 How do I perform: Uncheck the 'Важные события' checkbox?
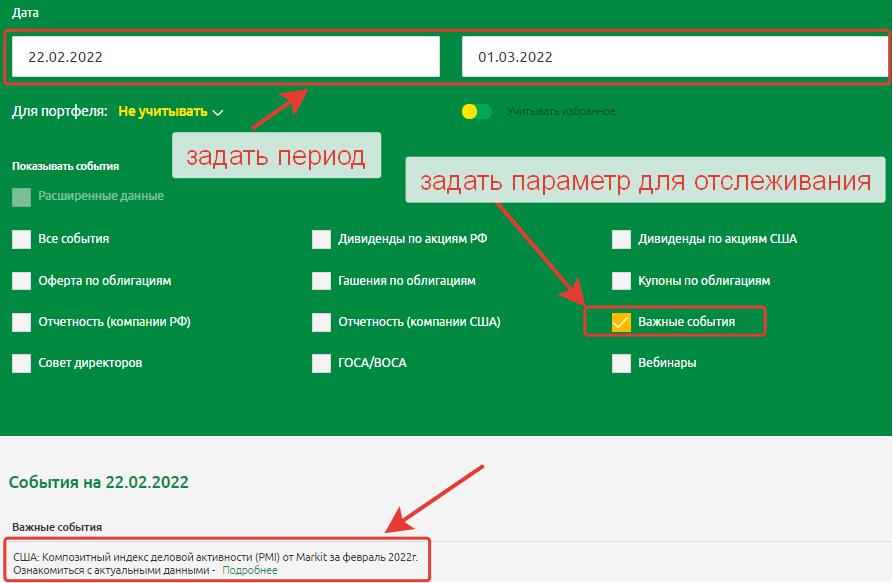click(621, 322)
